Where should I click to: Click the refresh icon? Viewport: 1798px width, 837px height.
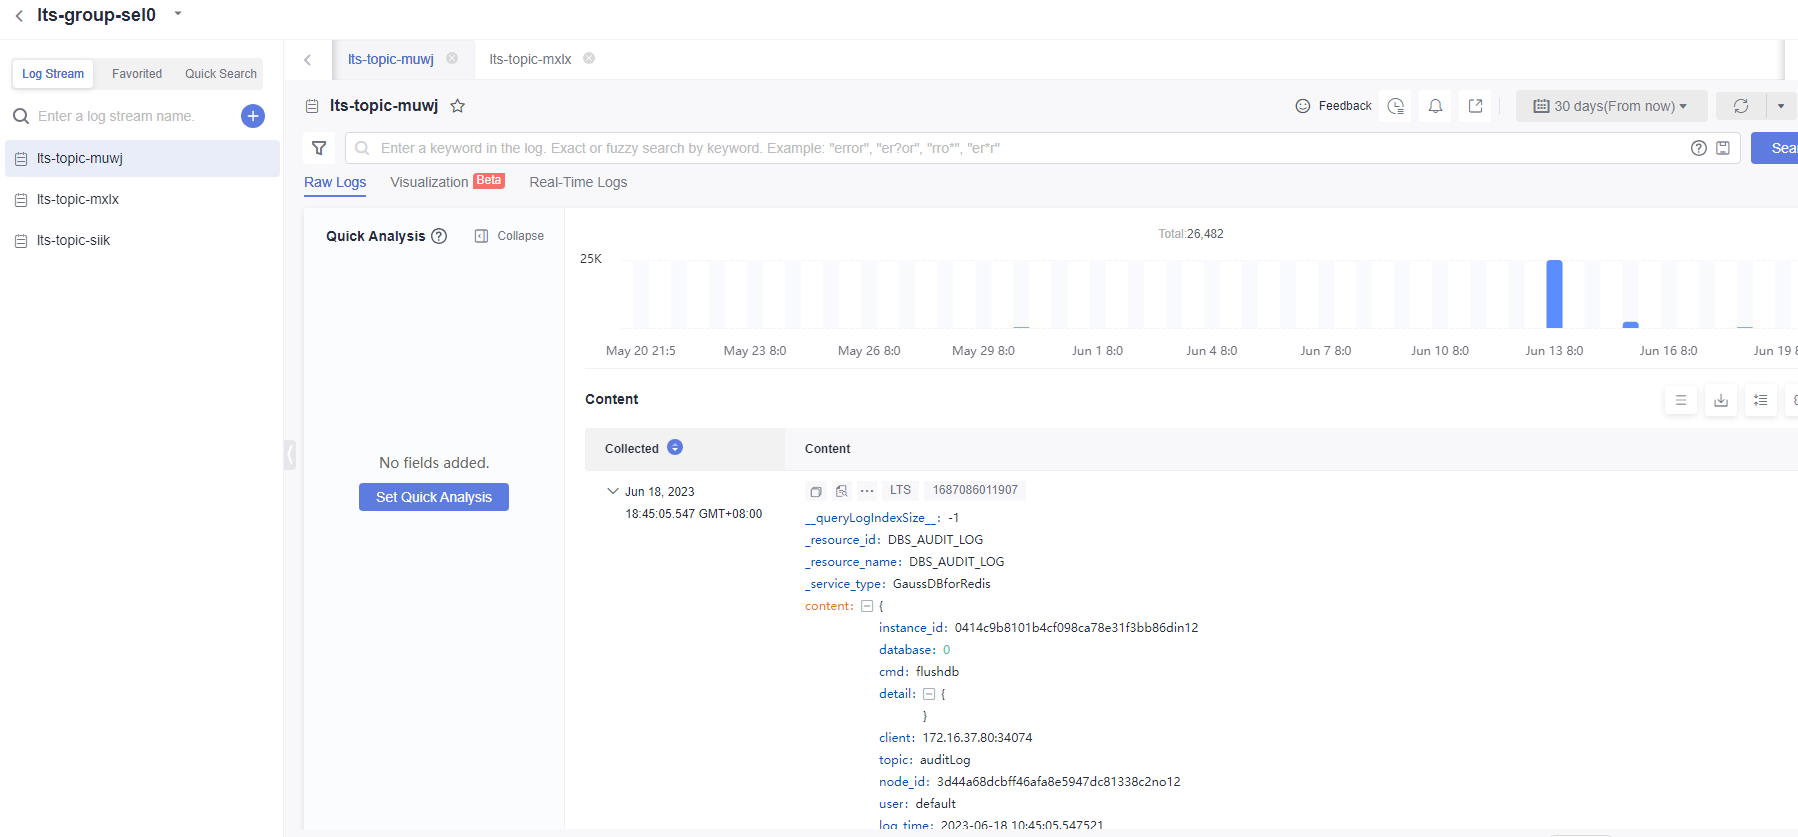(1741, 106)
